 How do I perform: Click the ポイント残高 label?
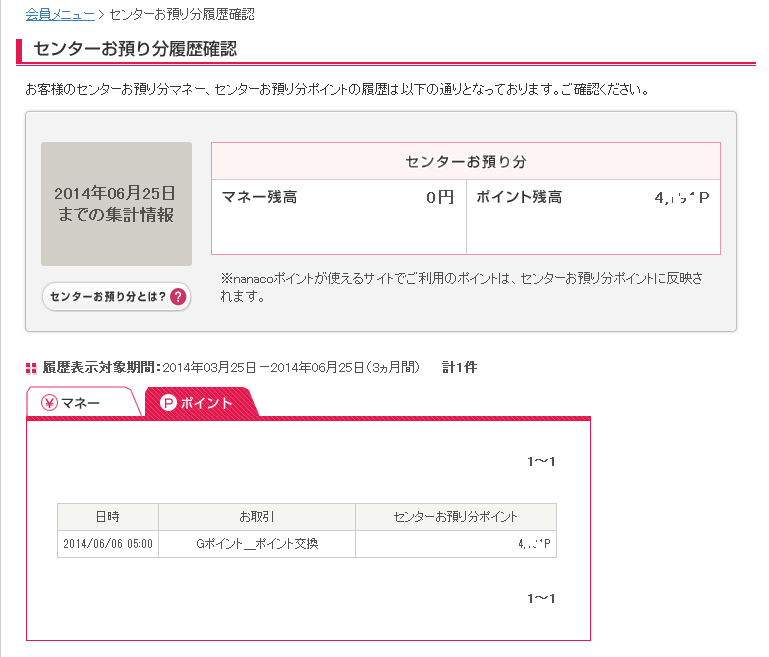(x=519, y=198)
